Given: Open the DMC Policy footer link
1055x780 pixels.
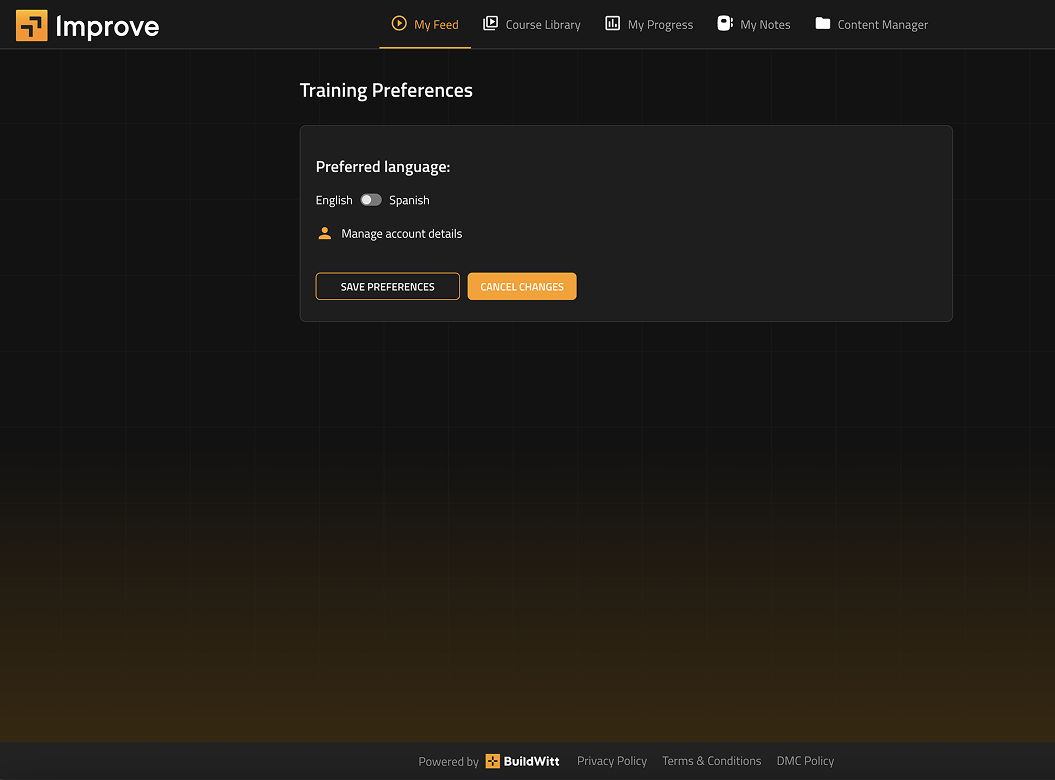Looking at the screenshot, I should (x=805, y=761).
